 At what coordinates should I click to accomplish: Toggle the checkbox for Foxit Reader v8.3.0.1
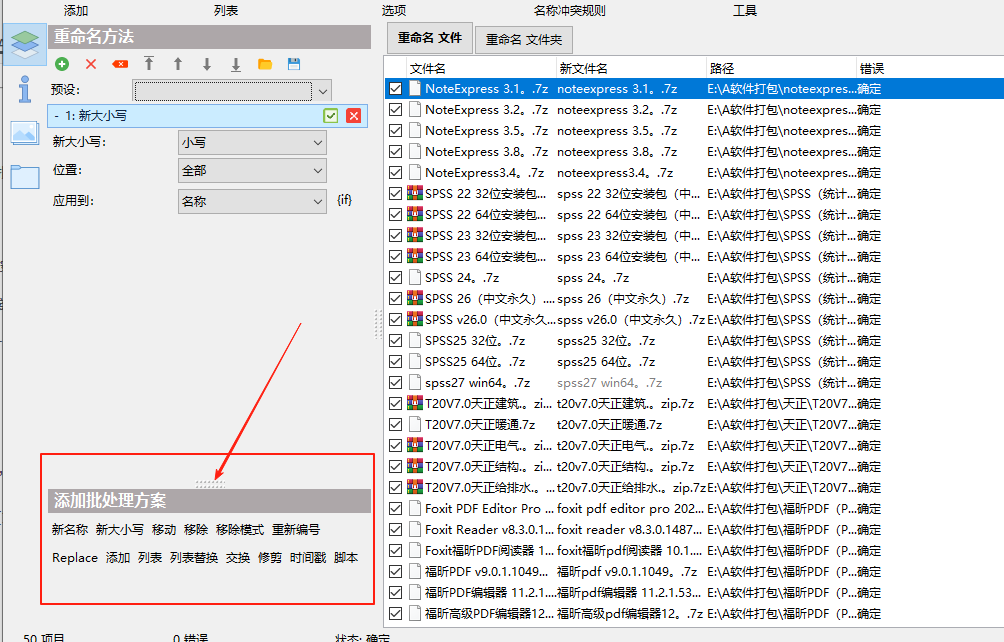(x=396, y=529)
